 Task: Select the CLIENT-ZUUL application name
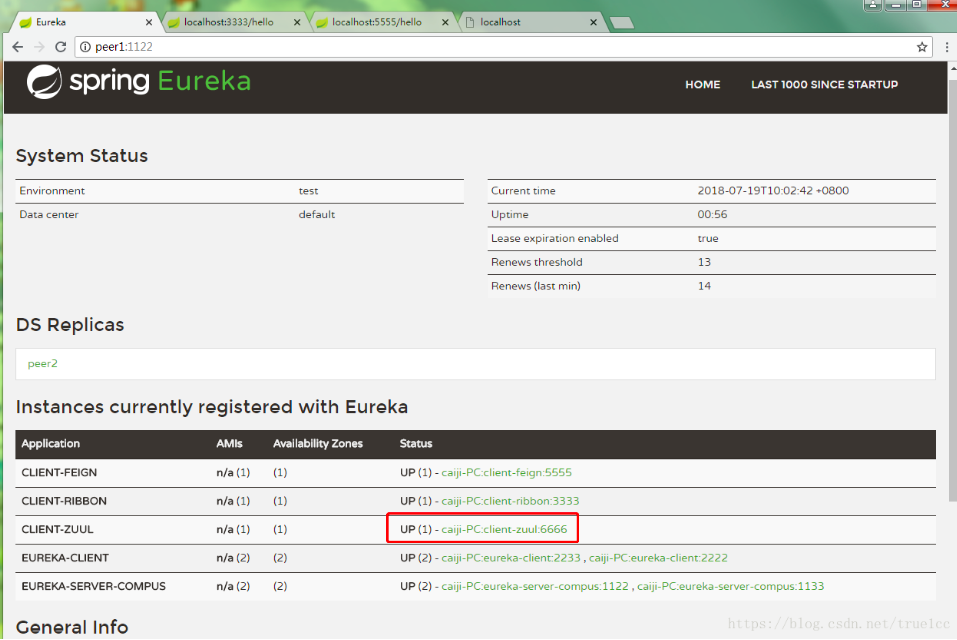pyautogui.click(x=57, y=530)
